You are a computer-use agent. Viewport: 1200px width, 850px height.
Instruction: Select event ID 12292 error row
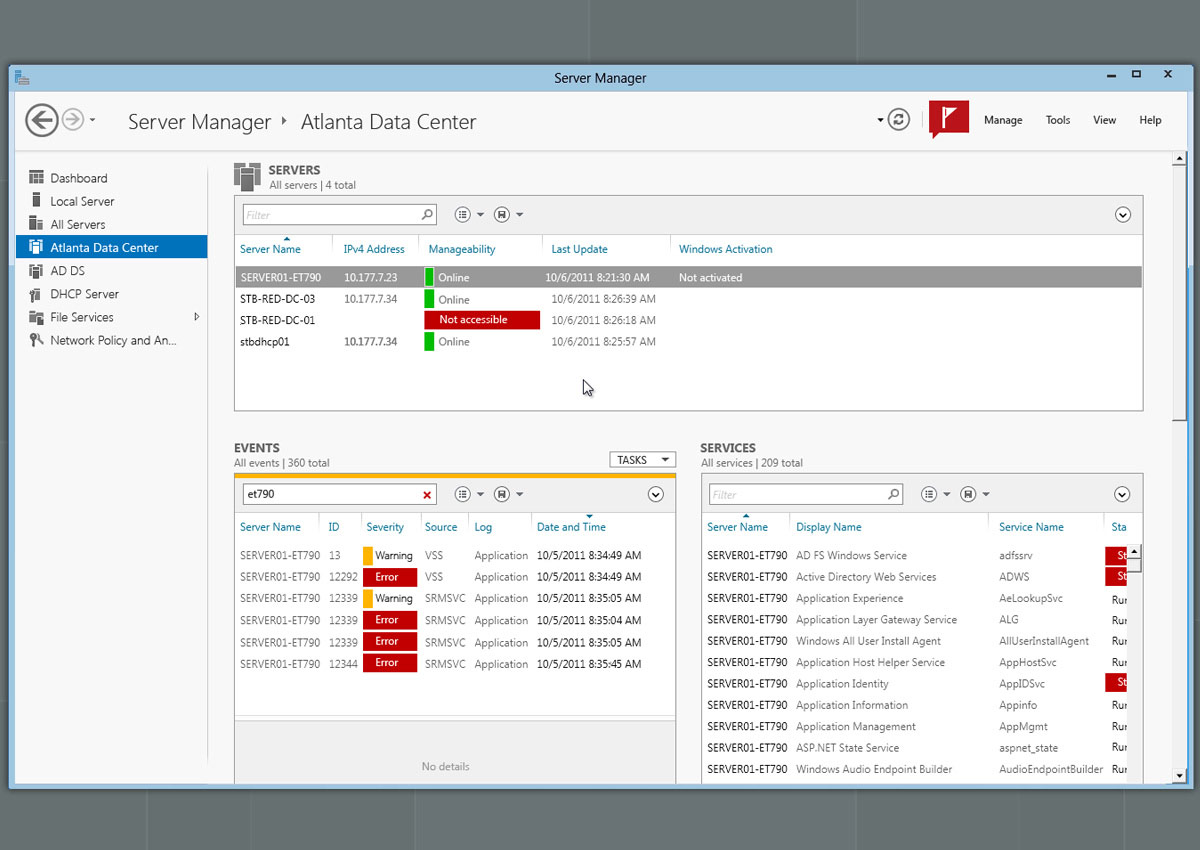(455, 577)
